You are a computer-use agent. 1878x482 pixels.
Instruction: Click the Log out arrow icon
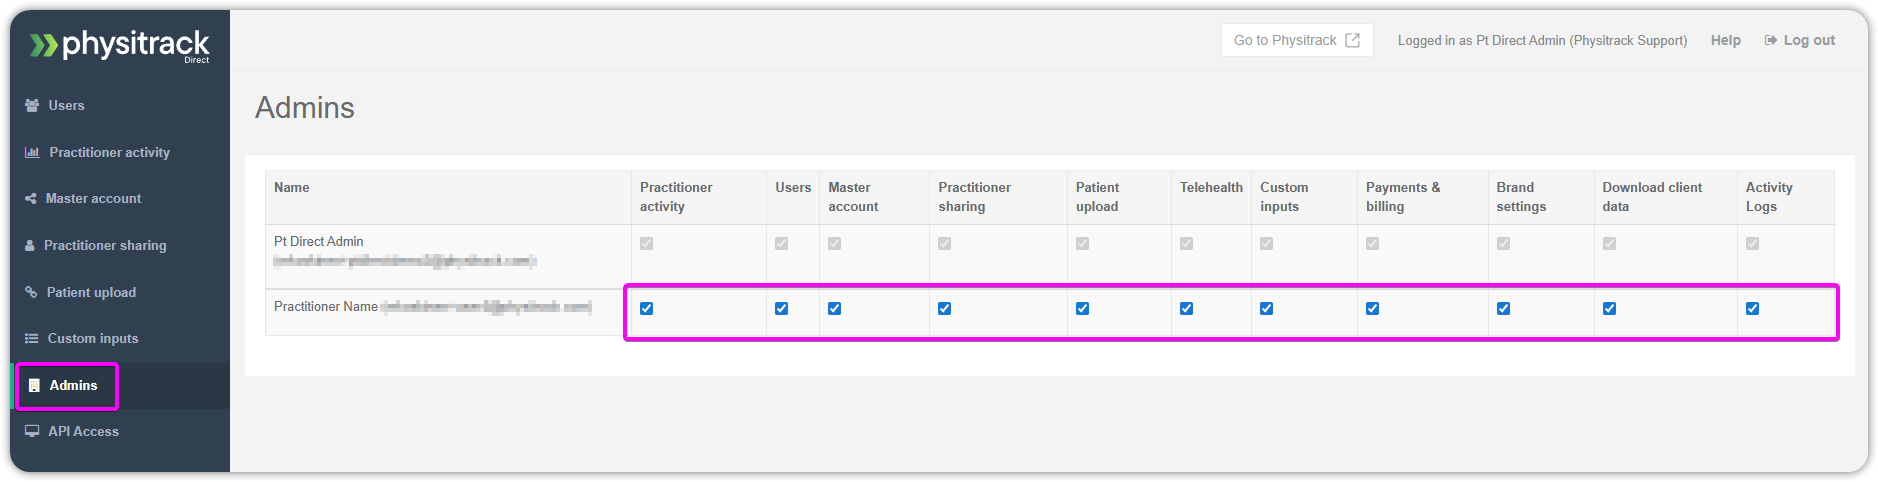click(1771, 40)
